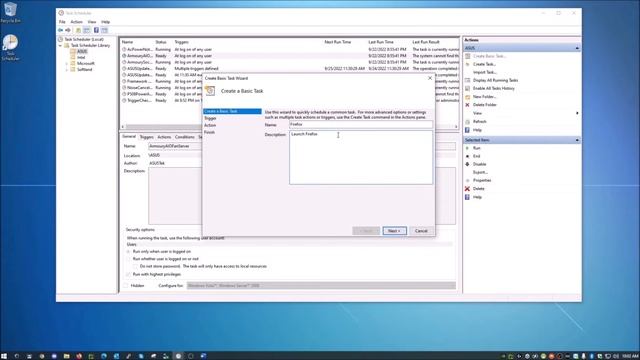Open the 'Configure for' dropdown
The width and height of the screenshot is (640, 360).
[321, 286]
